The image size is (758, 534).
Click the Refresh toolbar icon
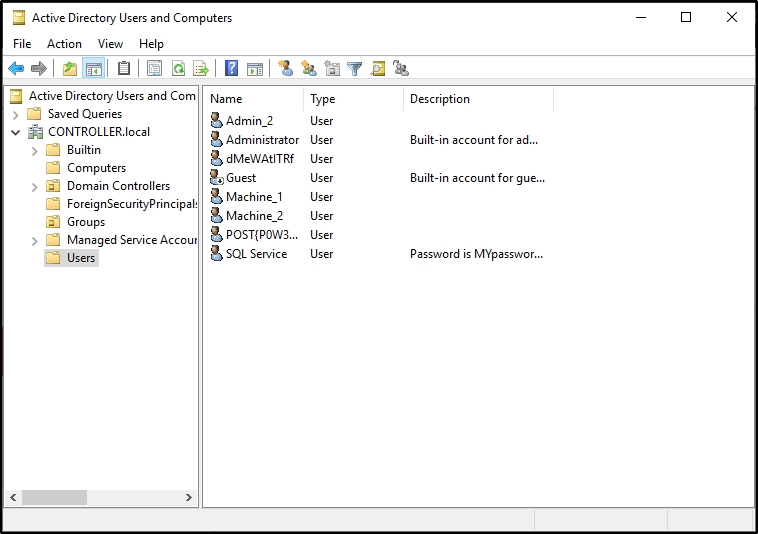[x=178, y=69]
